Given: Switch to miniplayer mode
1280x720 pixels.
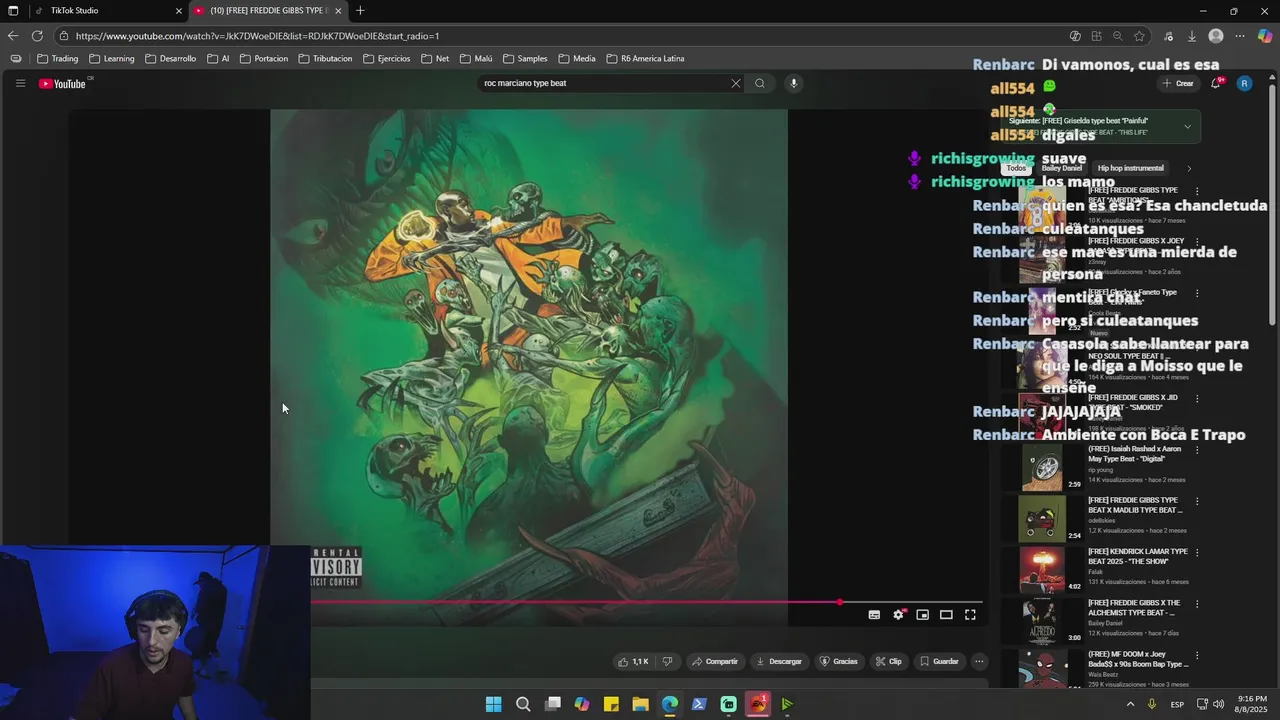Looking at the screenshot, I should click(x=922, y=615).
